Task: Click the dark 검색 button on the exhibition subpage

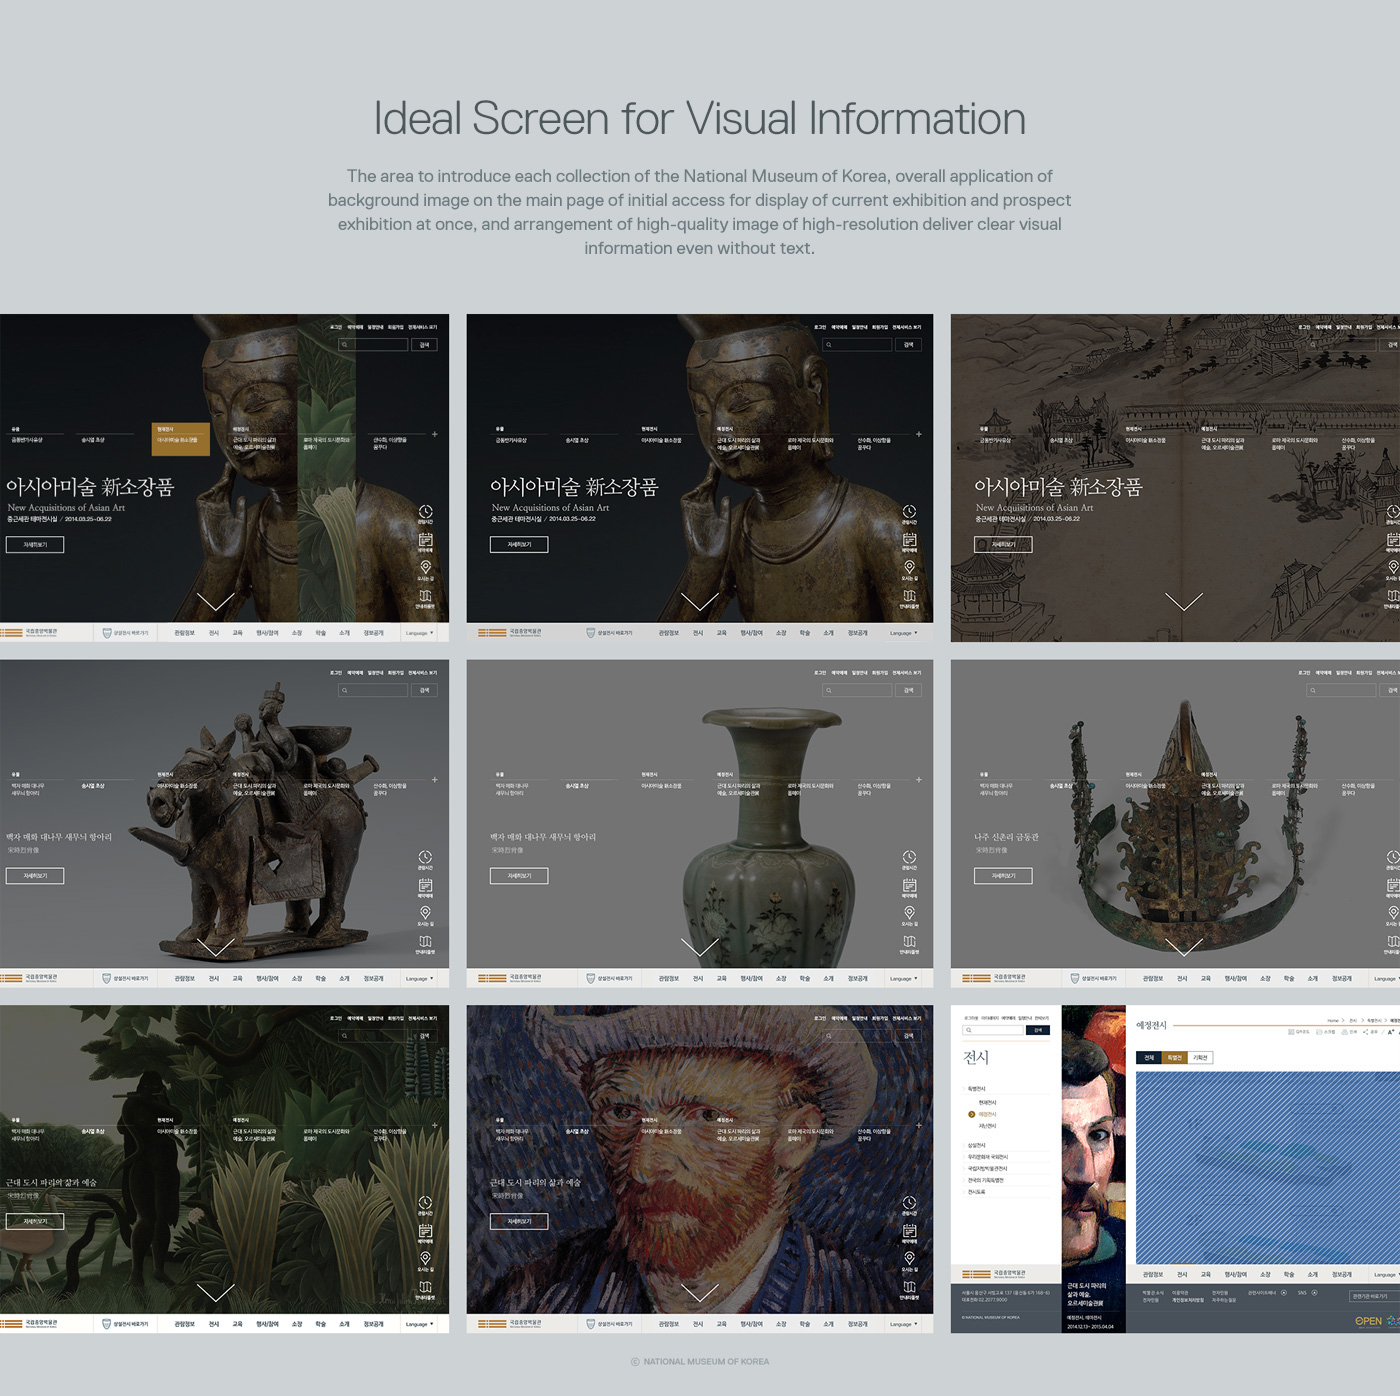Action: click(x=1038, y=1030)
